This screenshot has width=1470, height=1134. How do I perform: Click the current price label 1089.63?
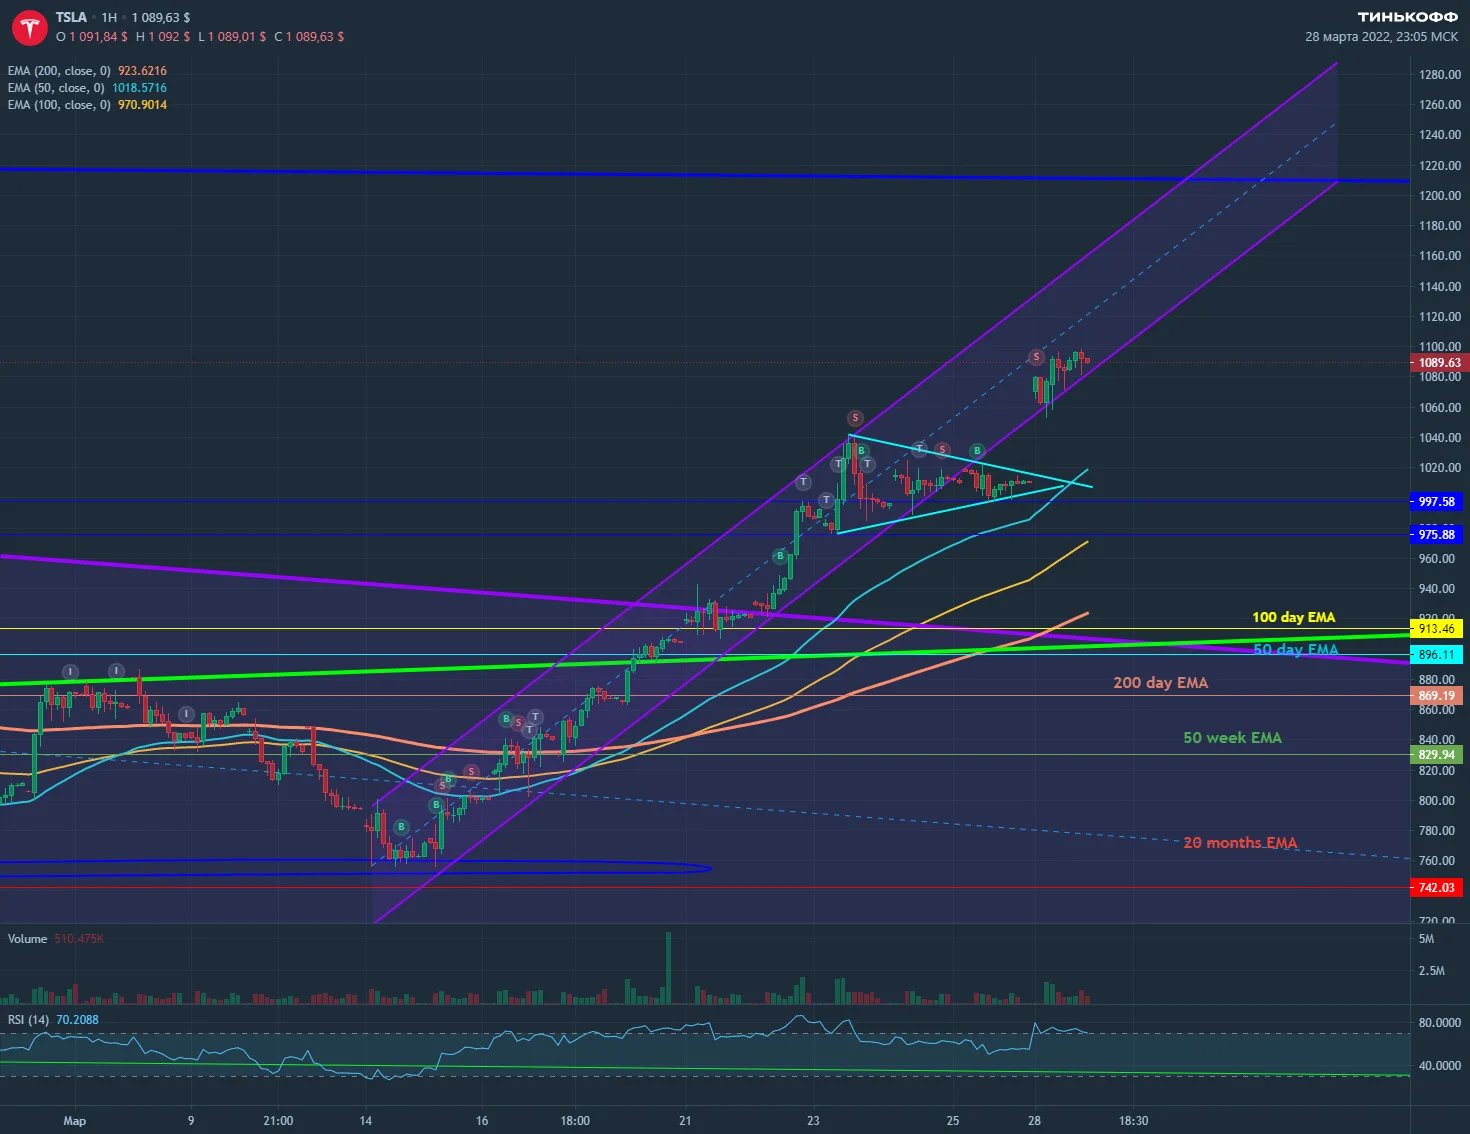(1439, 363)
